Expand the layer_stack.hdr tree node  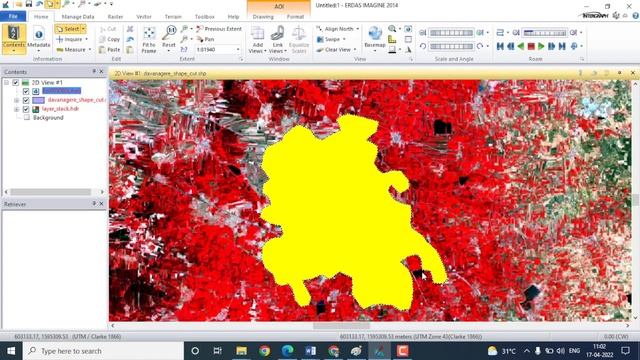pyautogui.click(x=17, y=109)
